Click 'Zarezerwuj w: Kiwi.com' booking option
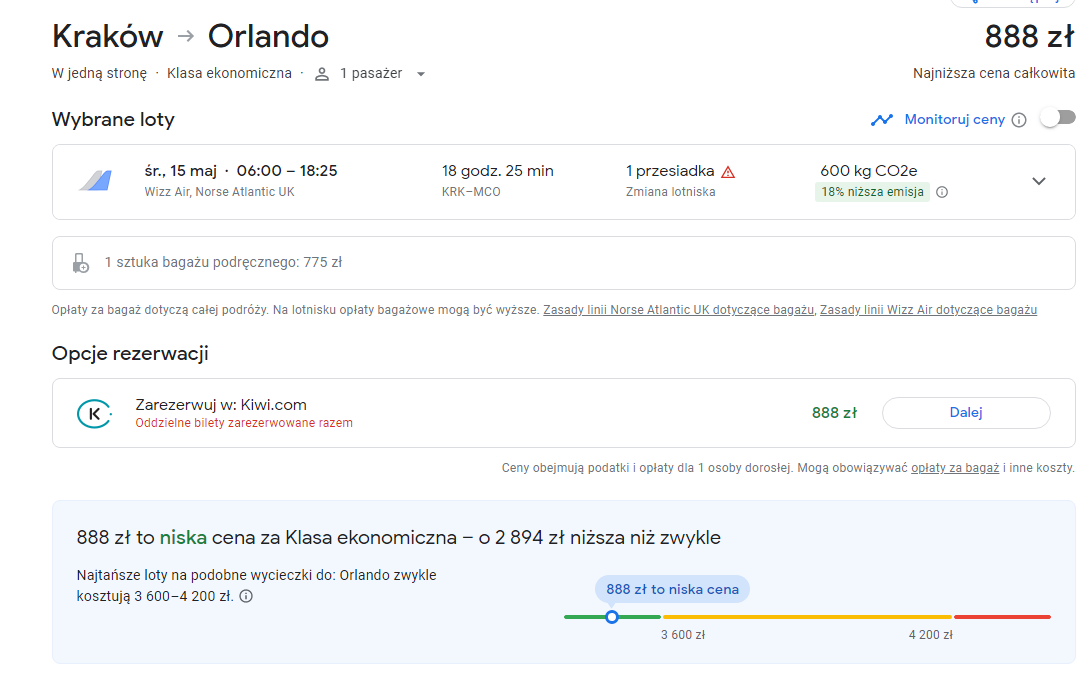Image resolution: width=1081 pixels, height=687 pixels. coord(221,405)
